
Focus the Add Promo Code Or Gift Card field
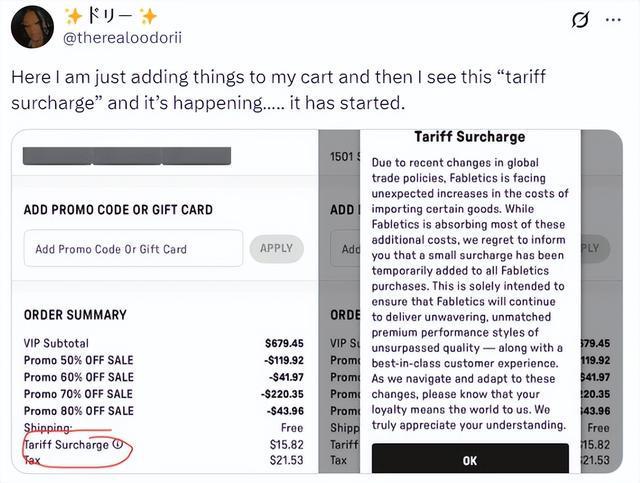(x=133, y=249)
